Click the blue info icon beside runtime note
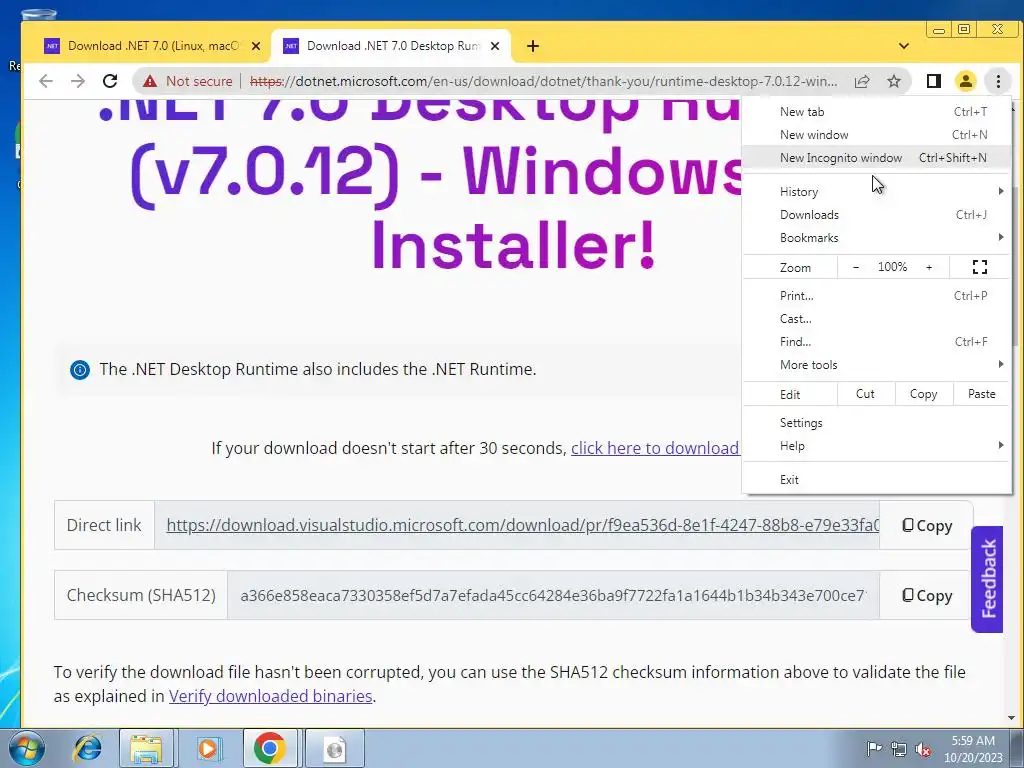This screenshot has width=1024, height=768. pos(80,370)
